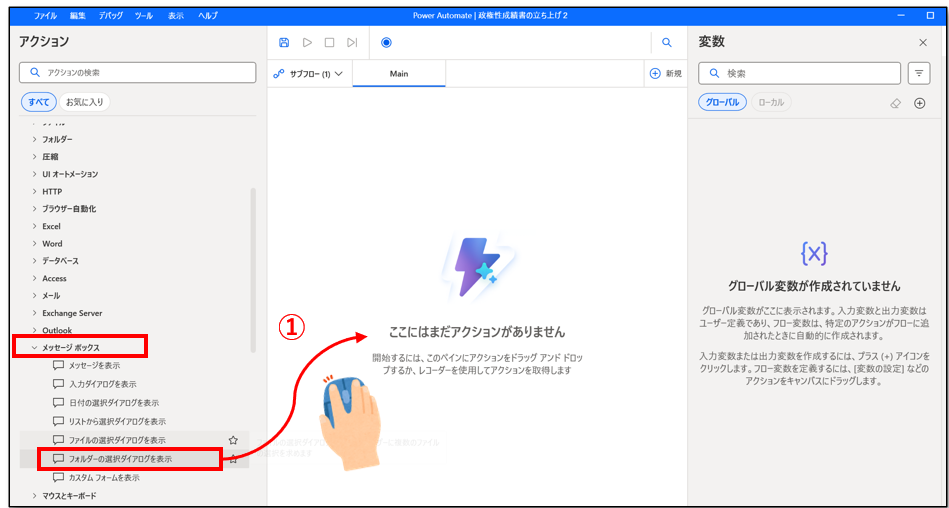Open the サブフロー dropdown

(309, 74)
